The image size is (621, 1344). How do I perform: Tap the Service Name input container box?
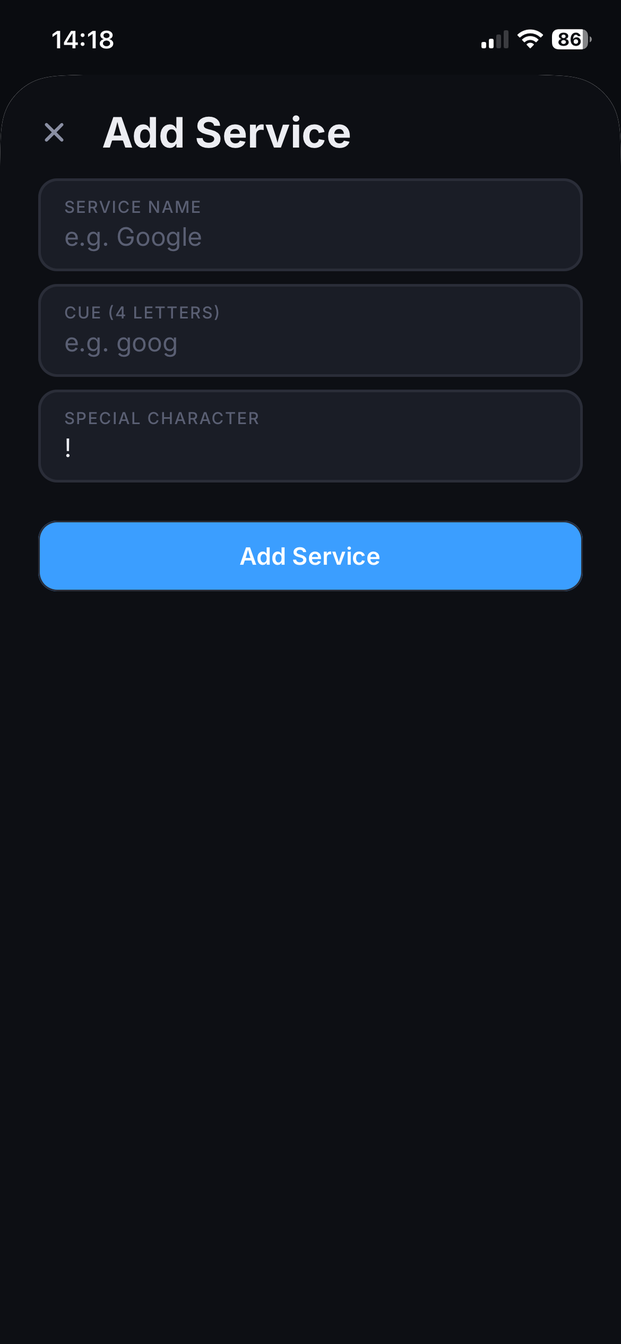point(310,224)
